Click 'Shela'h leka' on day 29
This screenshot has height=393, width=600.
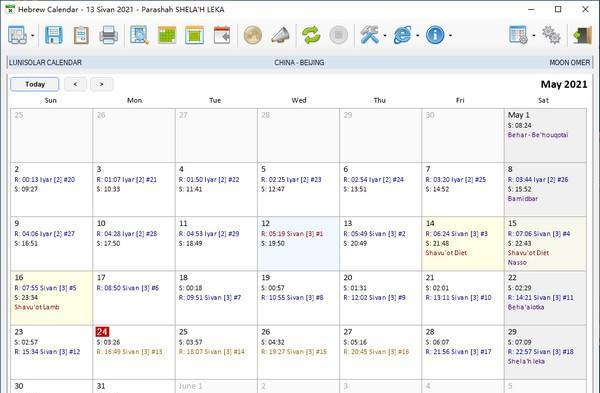point(526,361)
